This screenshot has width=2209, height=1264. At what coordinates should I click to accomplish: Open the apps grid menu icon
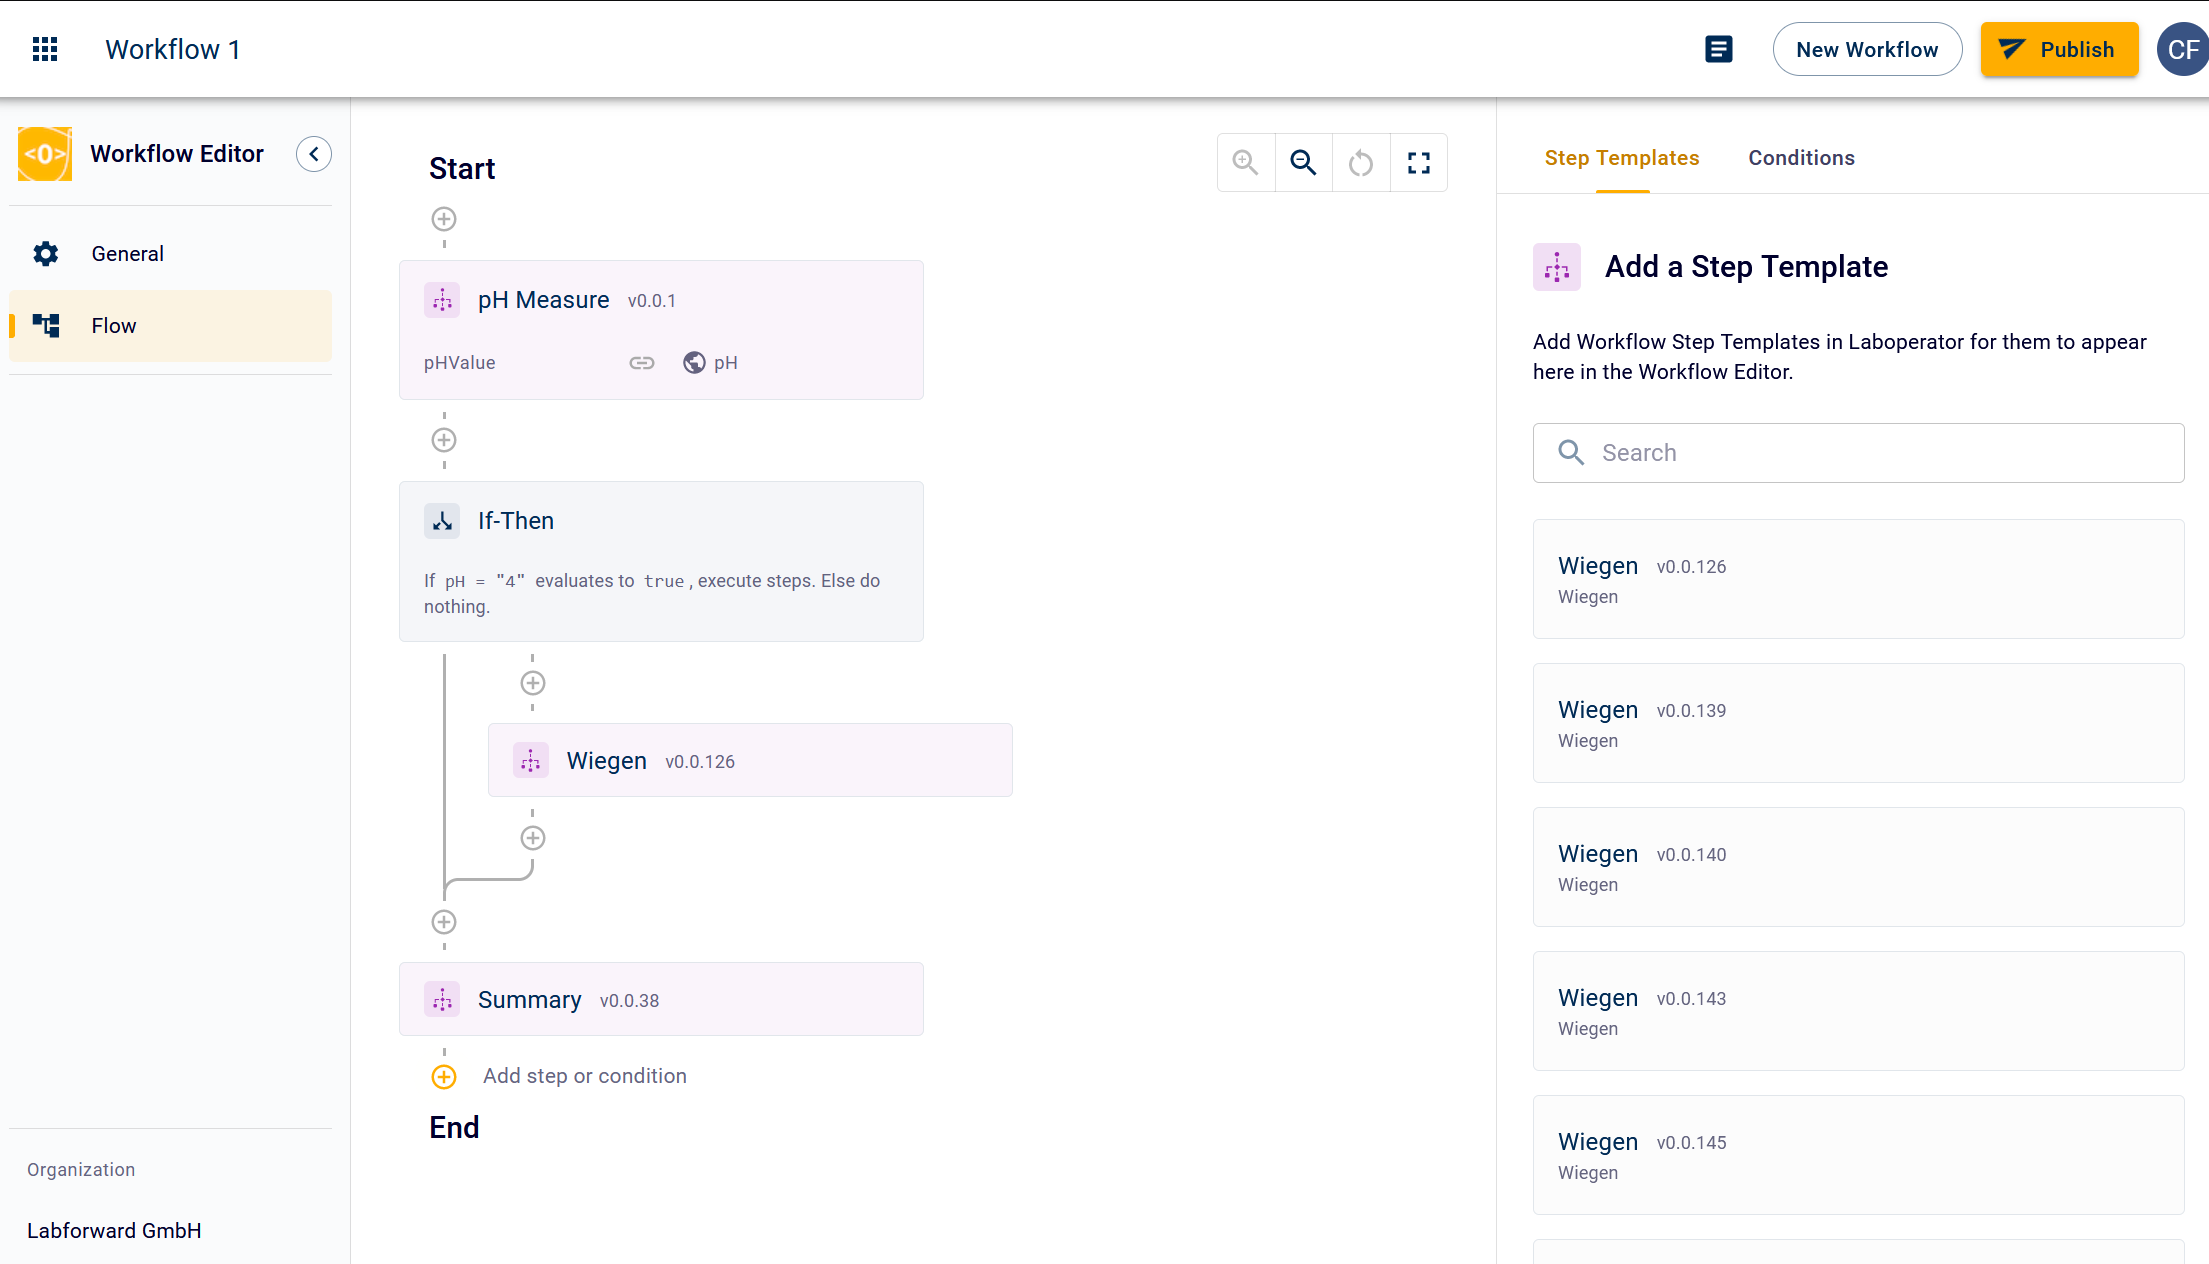pyautogui.click(x=45, y=49)
